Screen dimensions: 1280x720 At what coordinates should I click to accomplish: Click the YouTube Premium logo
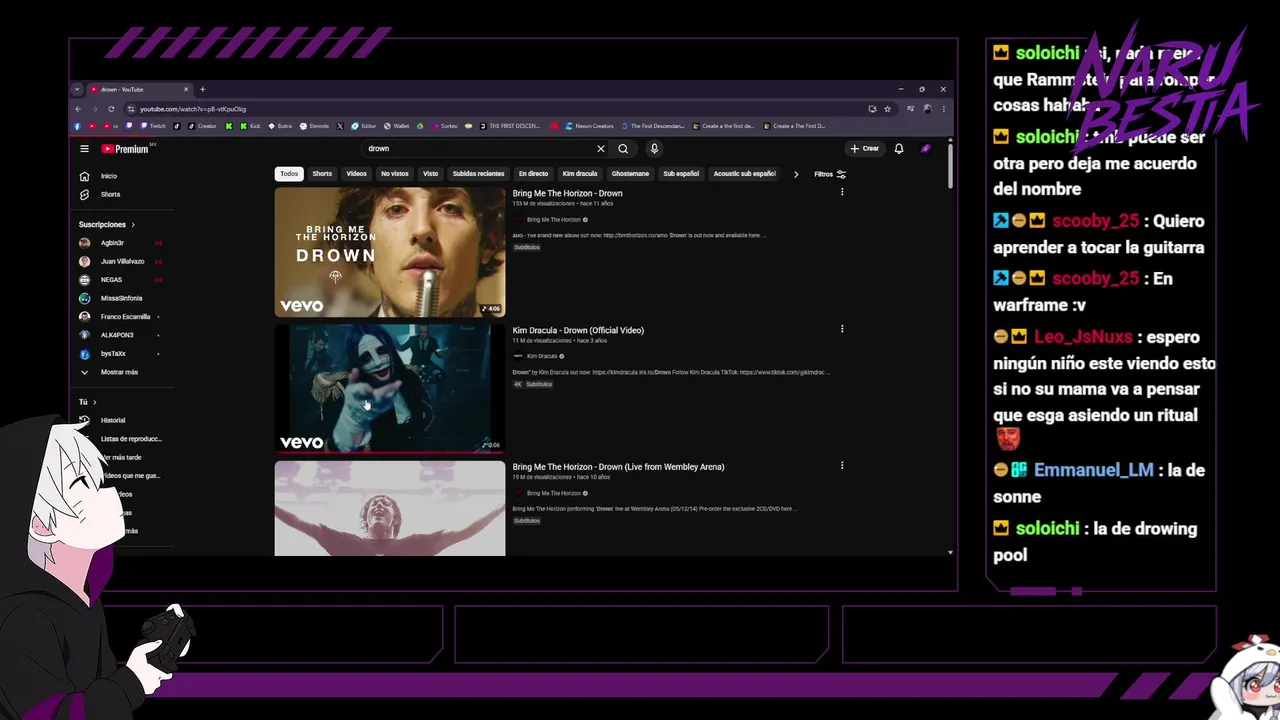pyautogui.click(x=125, y=149)
